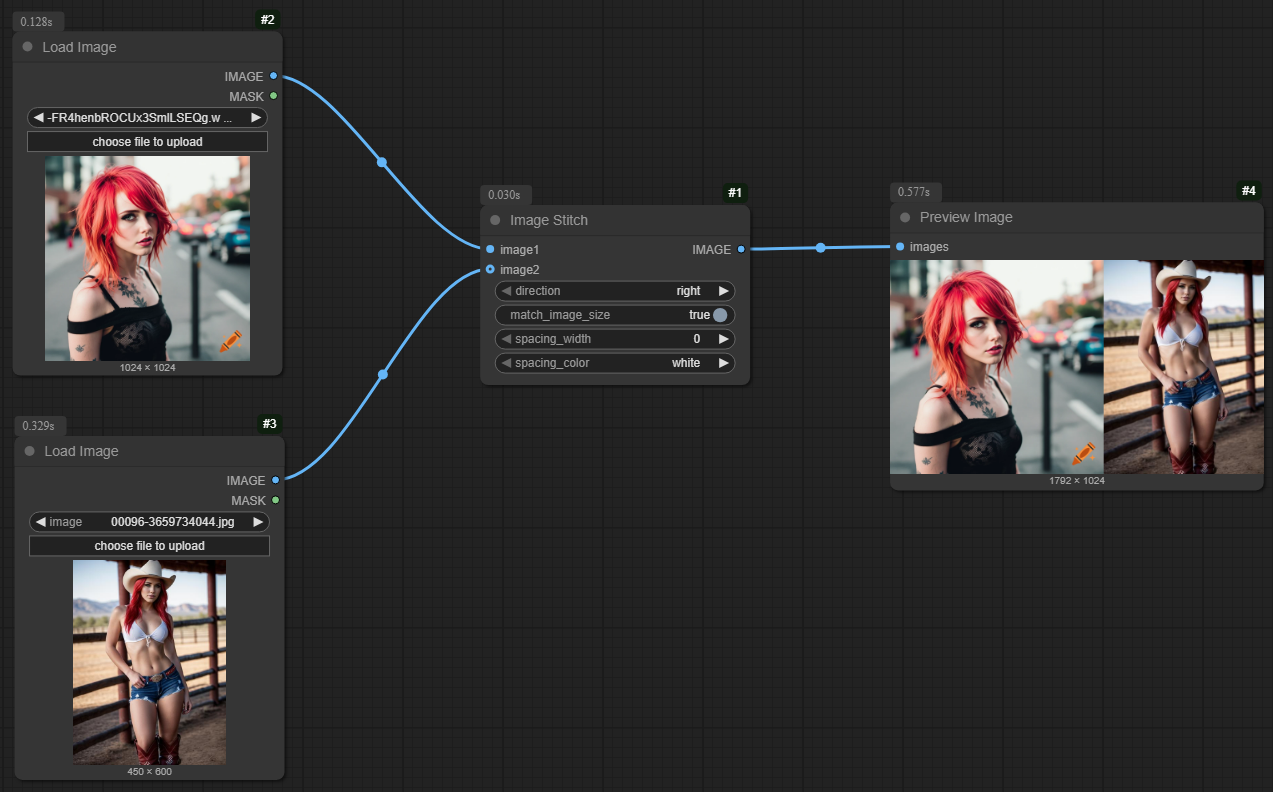Click the 1792 × 1024 size label

tap(1076, 481)
